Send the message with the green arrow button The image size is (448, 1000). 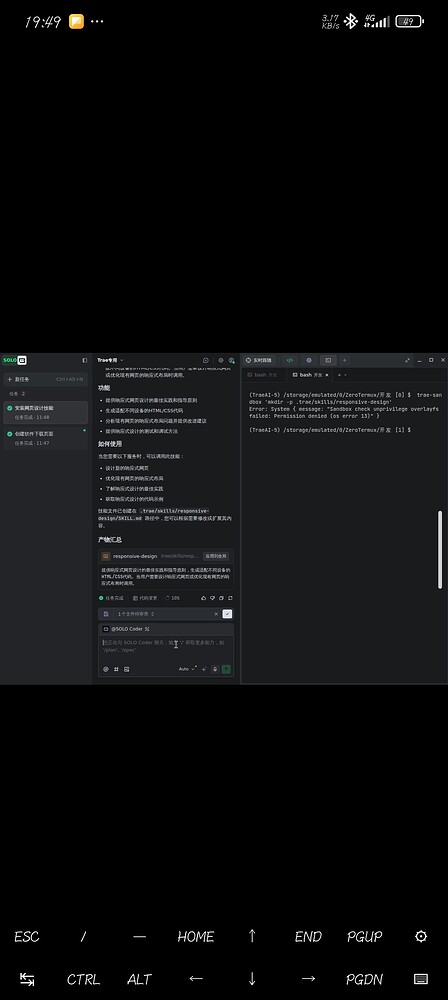[227, 669]
